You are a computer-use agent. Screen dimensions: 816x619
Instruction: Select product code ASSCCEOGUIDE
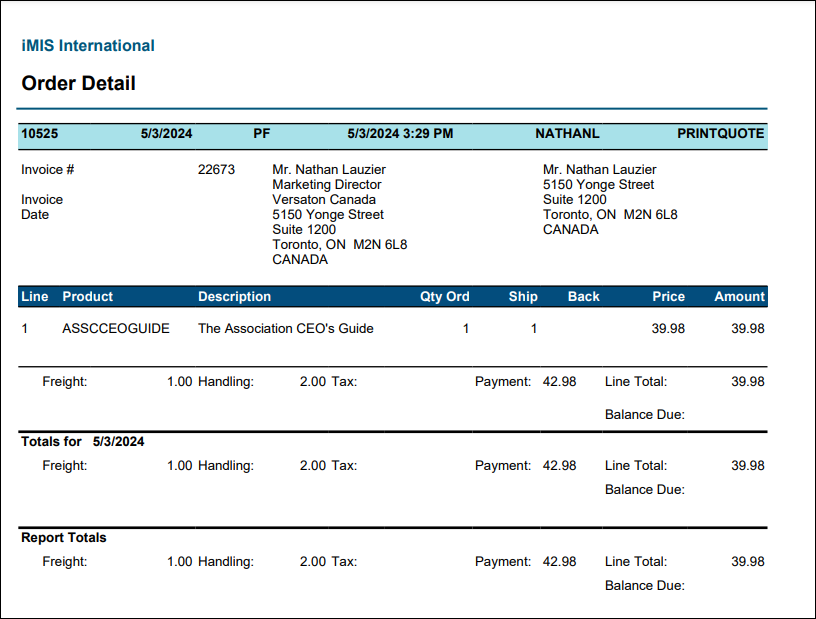point(116,329)
